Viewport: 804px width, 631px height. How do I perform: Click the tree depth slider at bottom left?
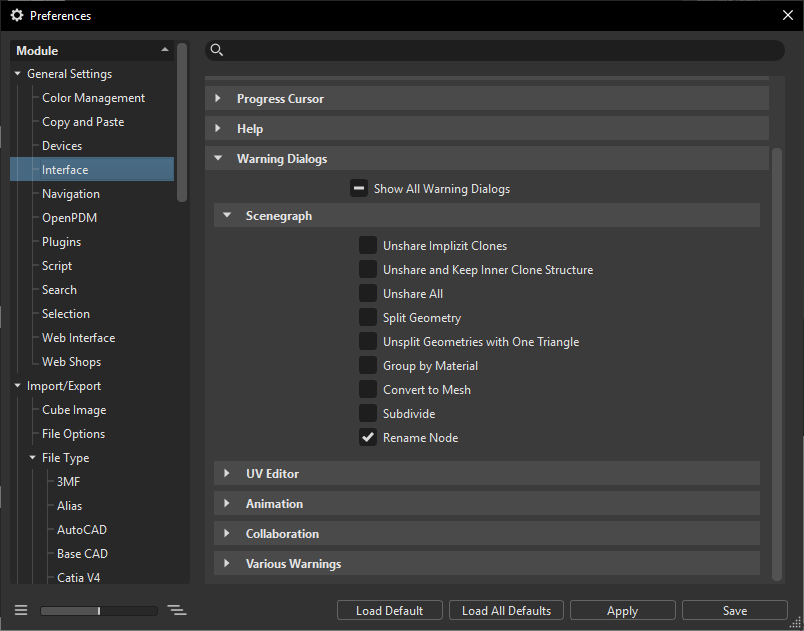(x=99, y=610)
